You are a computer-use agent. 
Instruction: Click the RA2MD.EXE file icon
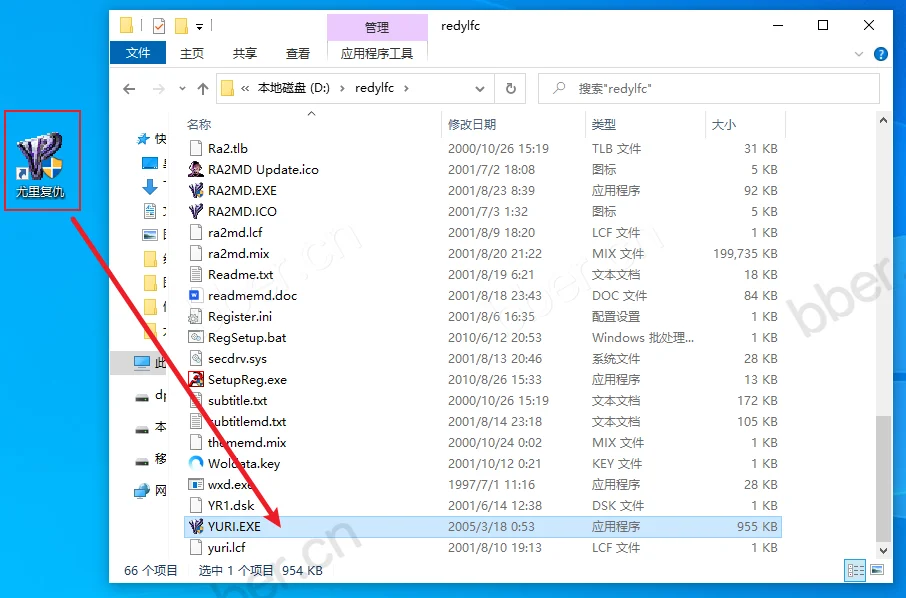196,190
